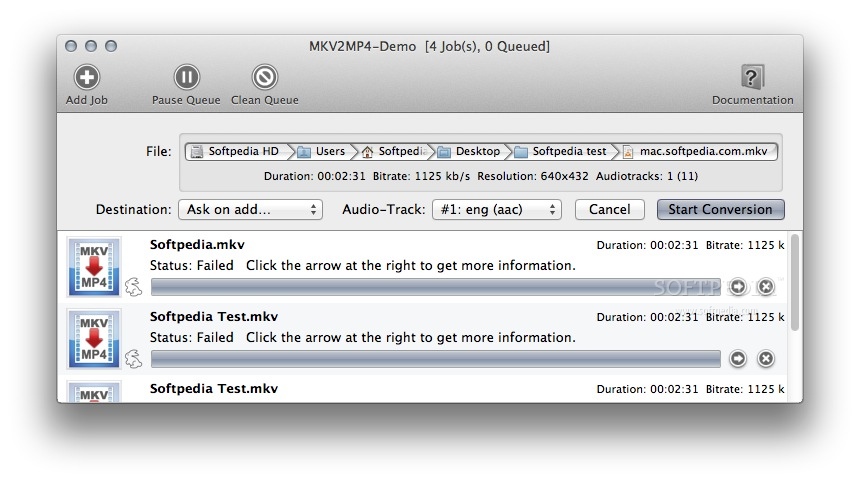Click the Cancel button
The width and height of the screenshot is (860, 482).
609,209
